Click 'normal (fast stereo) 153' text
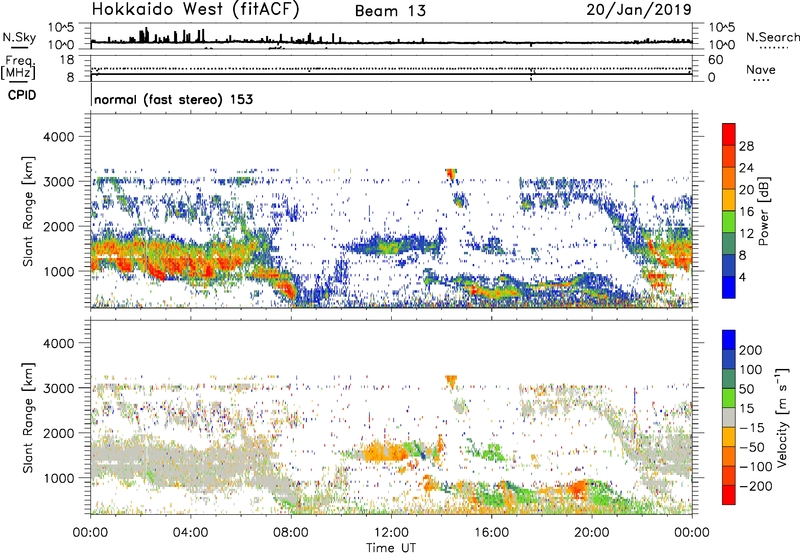This screenshot has height=554, width=800. (x=173, y=100)
